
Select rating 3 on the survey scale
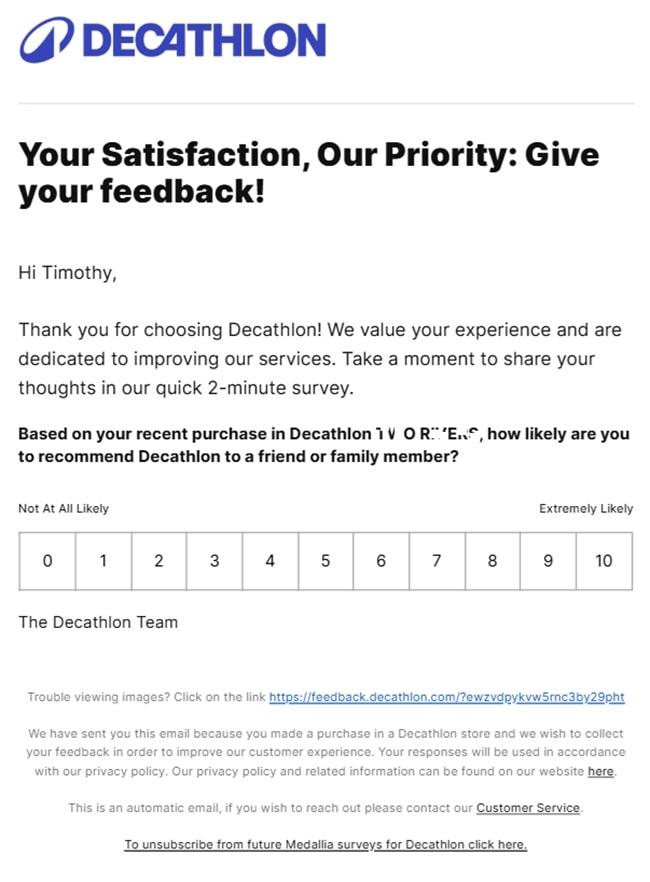(x=214, y=561)
